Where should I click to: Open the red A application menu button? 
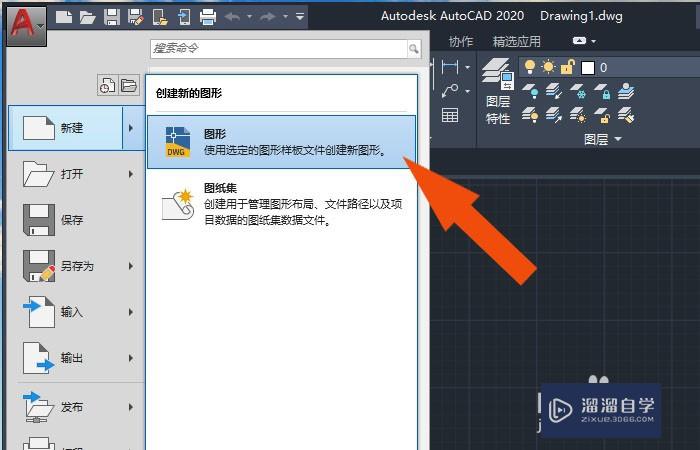[x=27, y=27]
